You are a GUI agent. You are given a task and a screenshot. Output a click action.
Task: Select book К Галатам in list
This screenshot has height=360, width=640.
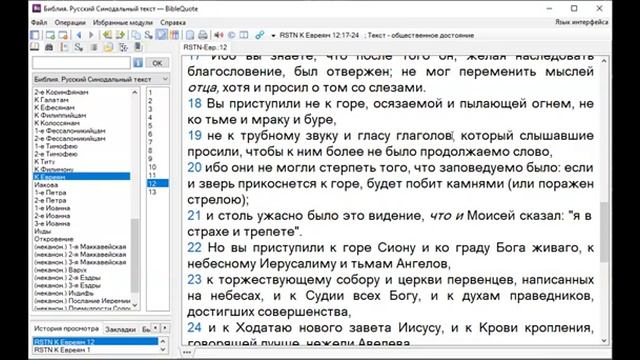click(x=51, y=100)
